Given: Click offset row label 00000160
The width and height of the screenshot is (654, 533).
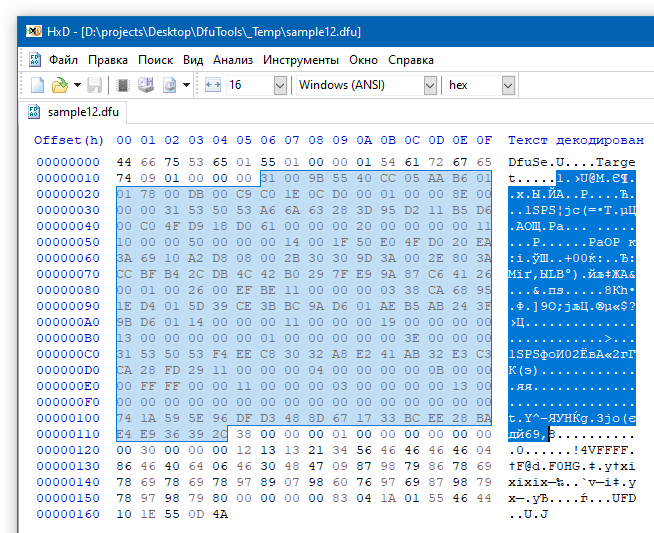Looking at the screenshot, I should [68, 514].
